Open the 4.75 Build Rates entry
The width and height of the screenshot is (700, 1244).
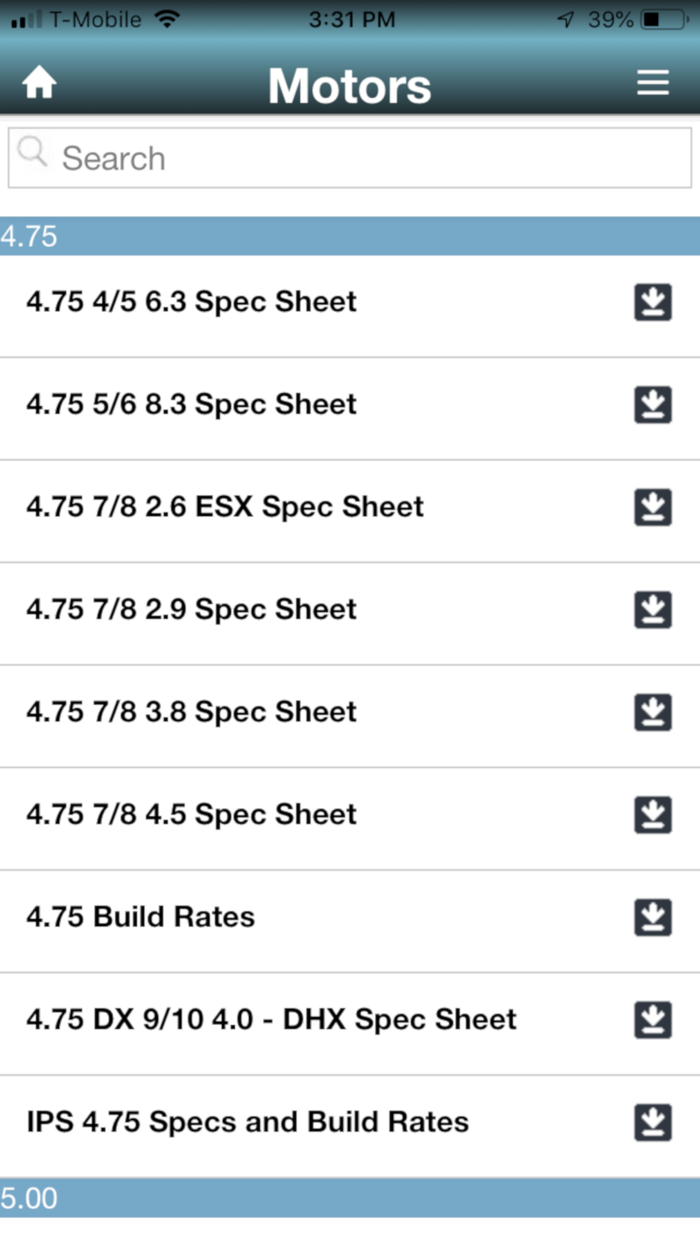click(141, 917)
